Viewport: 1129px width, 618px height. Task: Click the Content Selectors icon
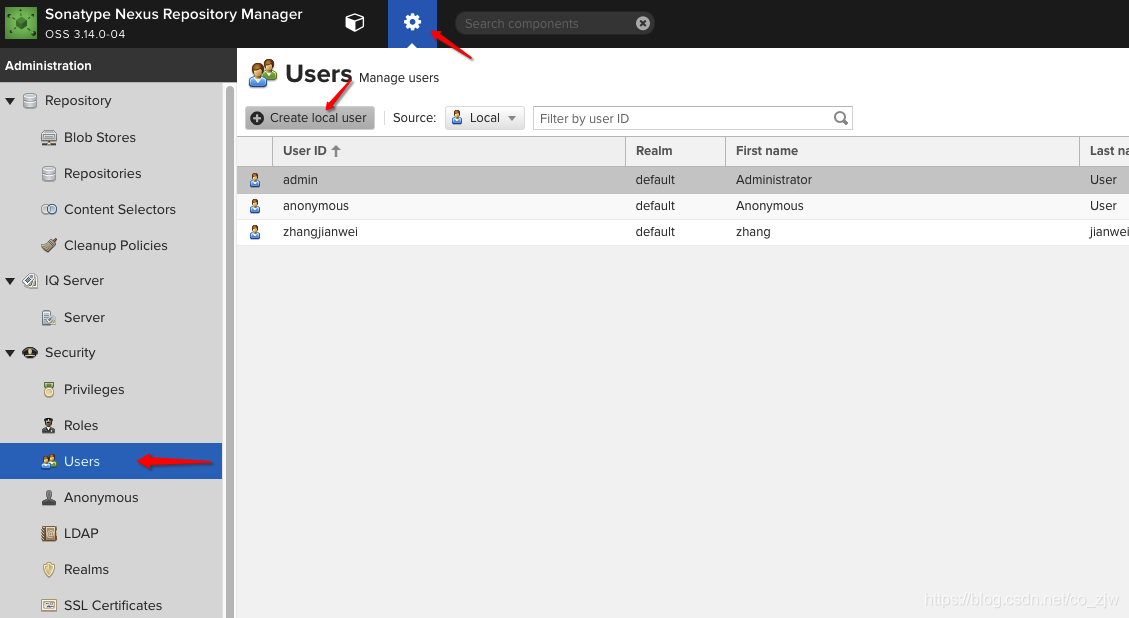(x=49, y=210)
